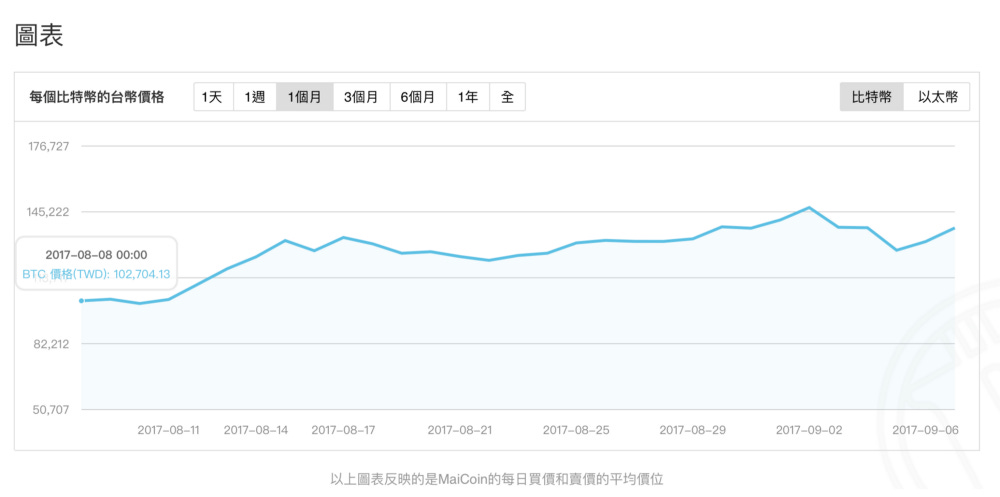Click the 圖表 heading

coord(39,35)
